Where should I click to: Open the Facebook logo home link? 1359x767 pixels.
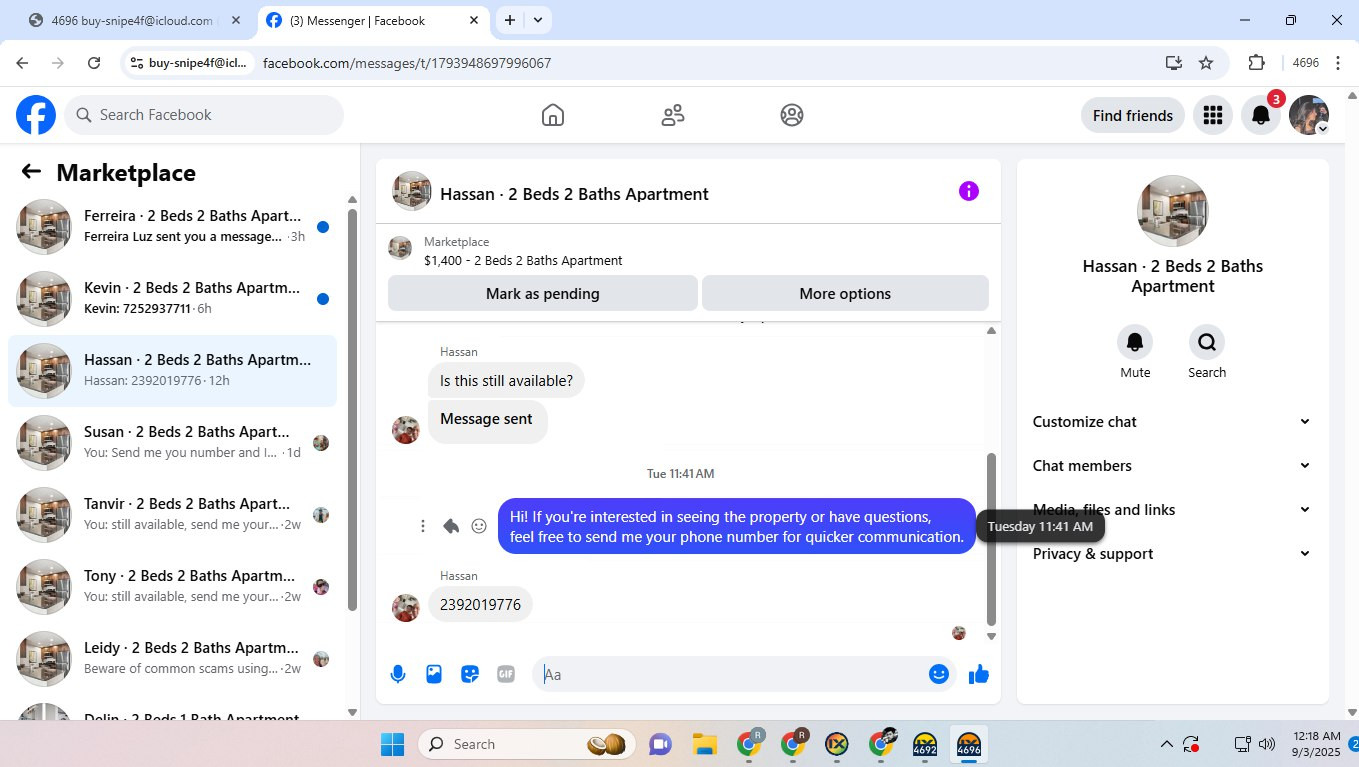tap(36, 115)
